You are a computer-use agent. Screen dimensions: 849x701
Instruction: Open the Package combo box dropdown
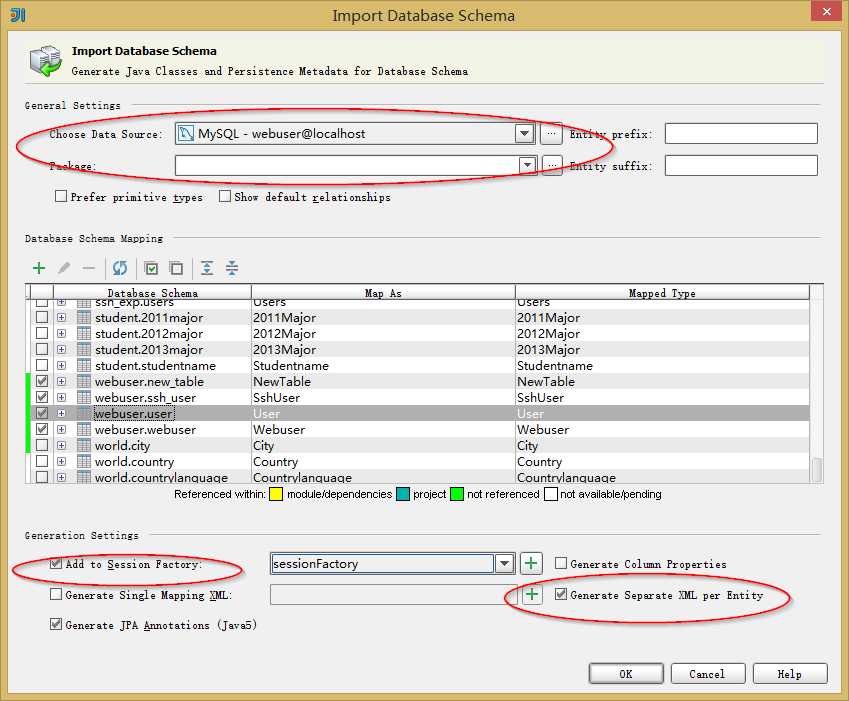click(x=527, y=165)
